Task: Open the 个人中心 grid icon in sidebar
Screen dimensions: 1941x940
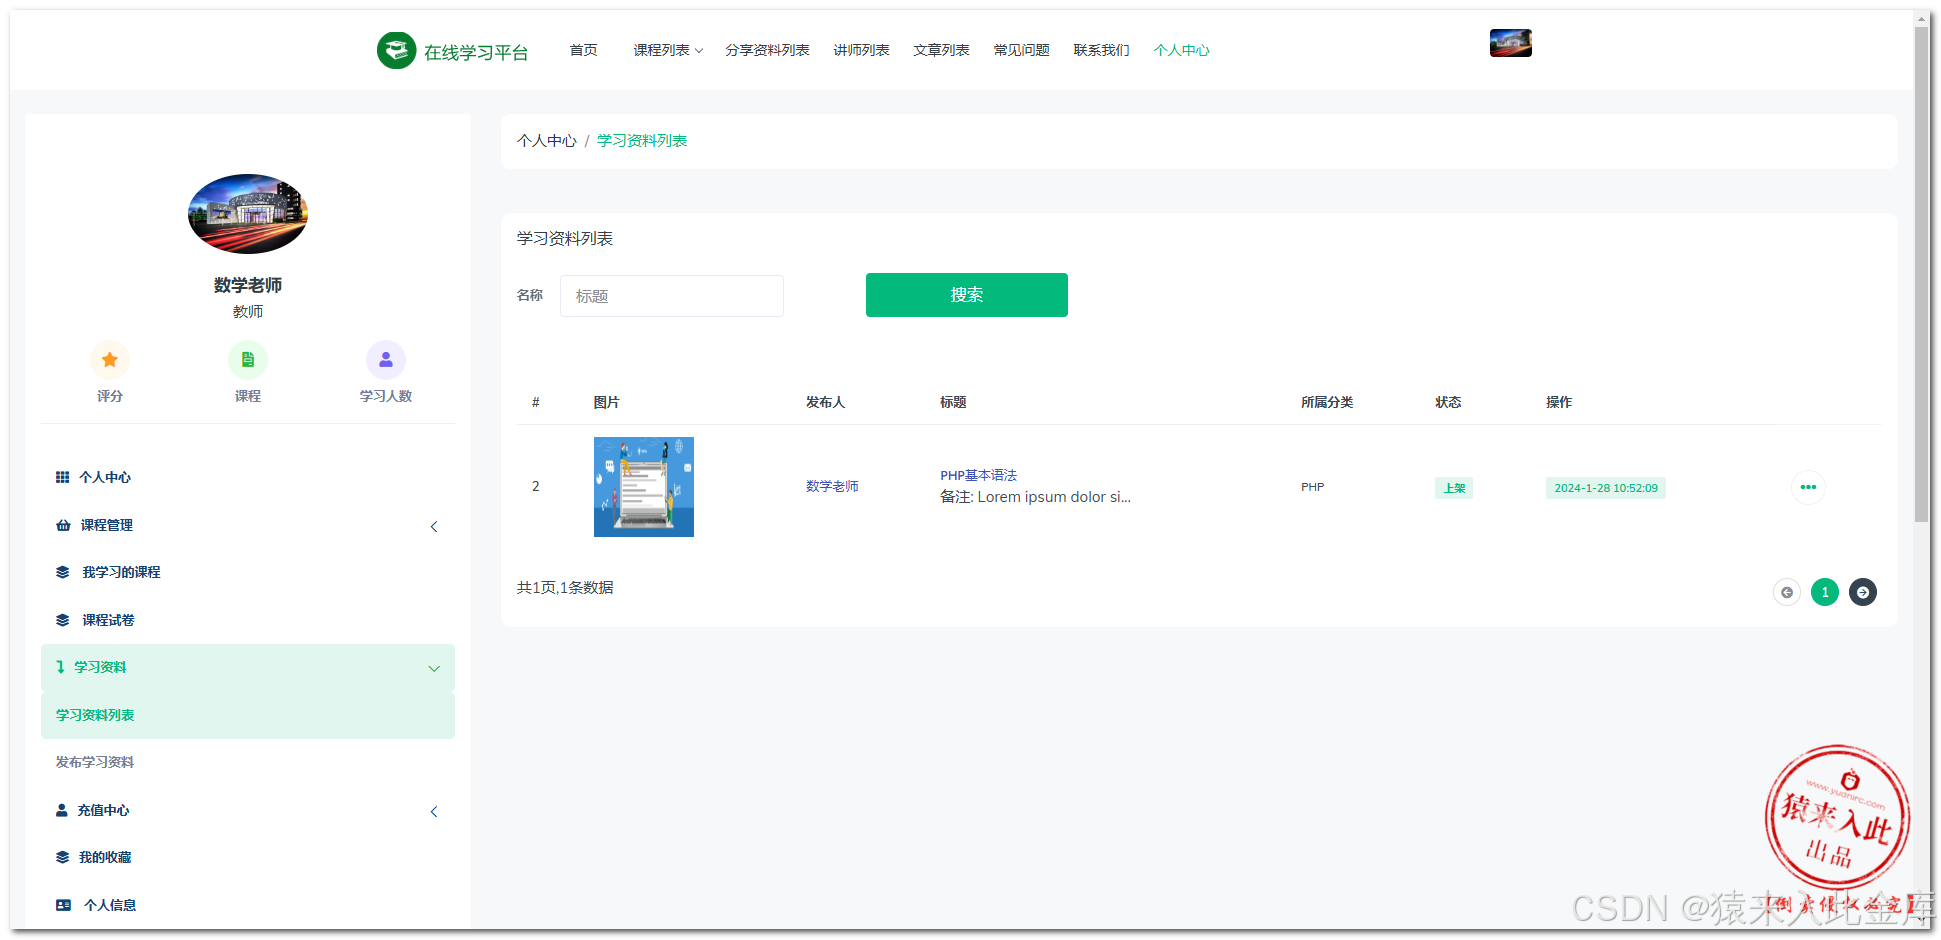Action: point(62,477)
